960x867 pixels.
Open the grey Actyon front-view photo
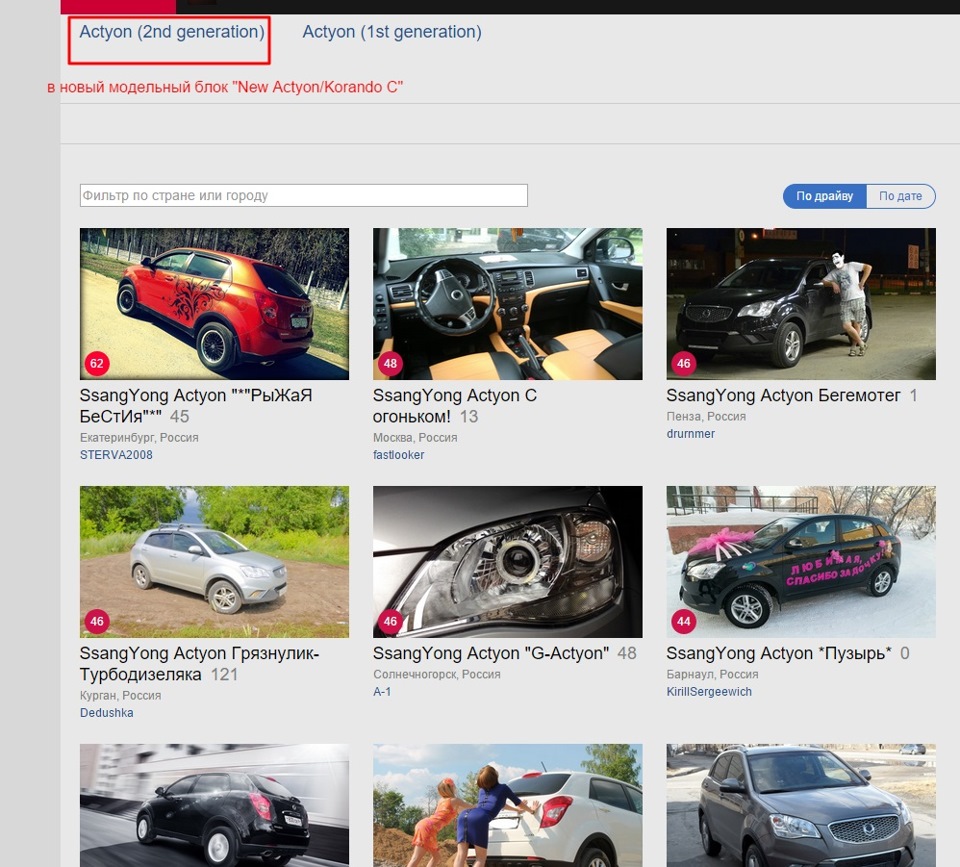(801, 805)
